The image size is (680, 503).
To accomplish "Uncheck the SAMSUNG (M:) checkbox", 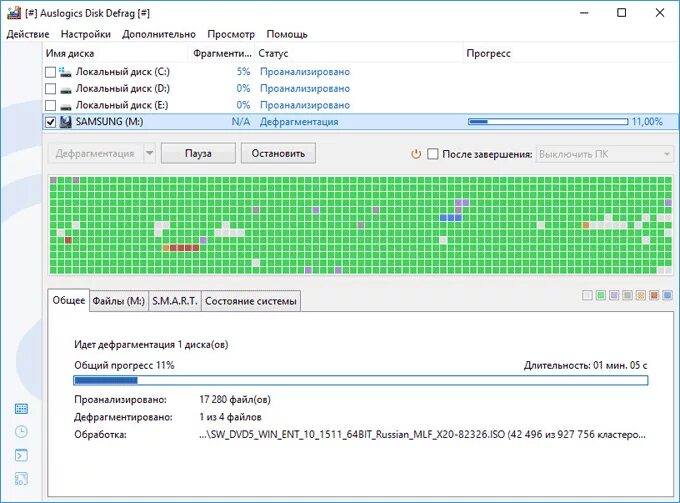I will [x=50, y=122].
